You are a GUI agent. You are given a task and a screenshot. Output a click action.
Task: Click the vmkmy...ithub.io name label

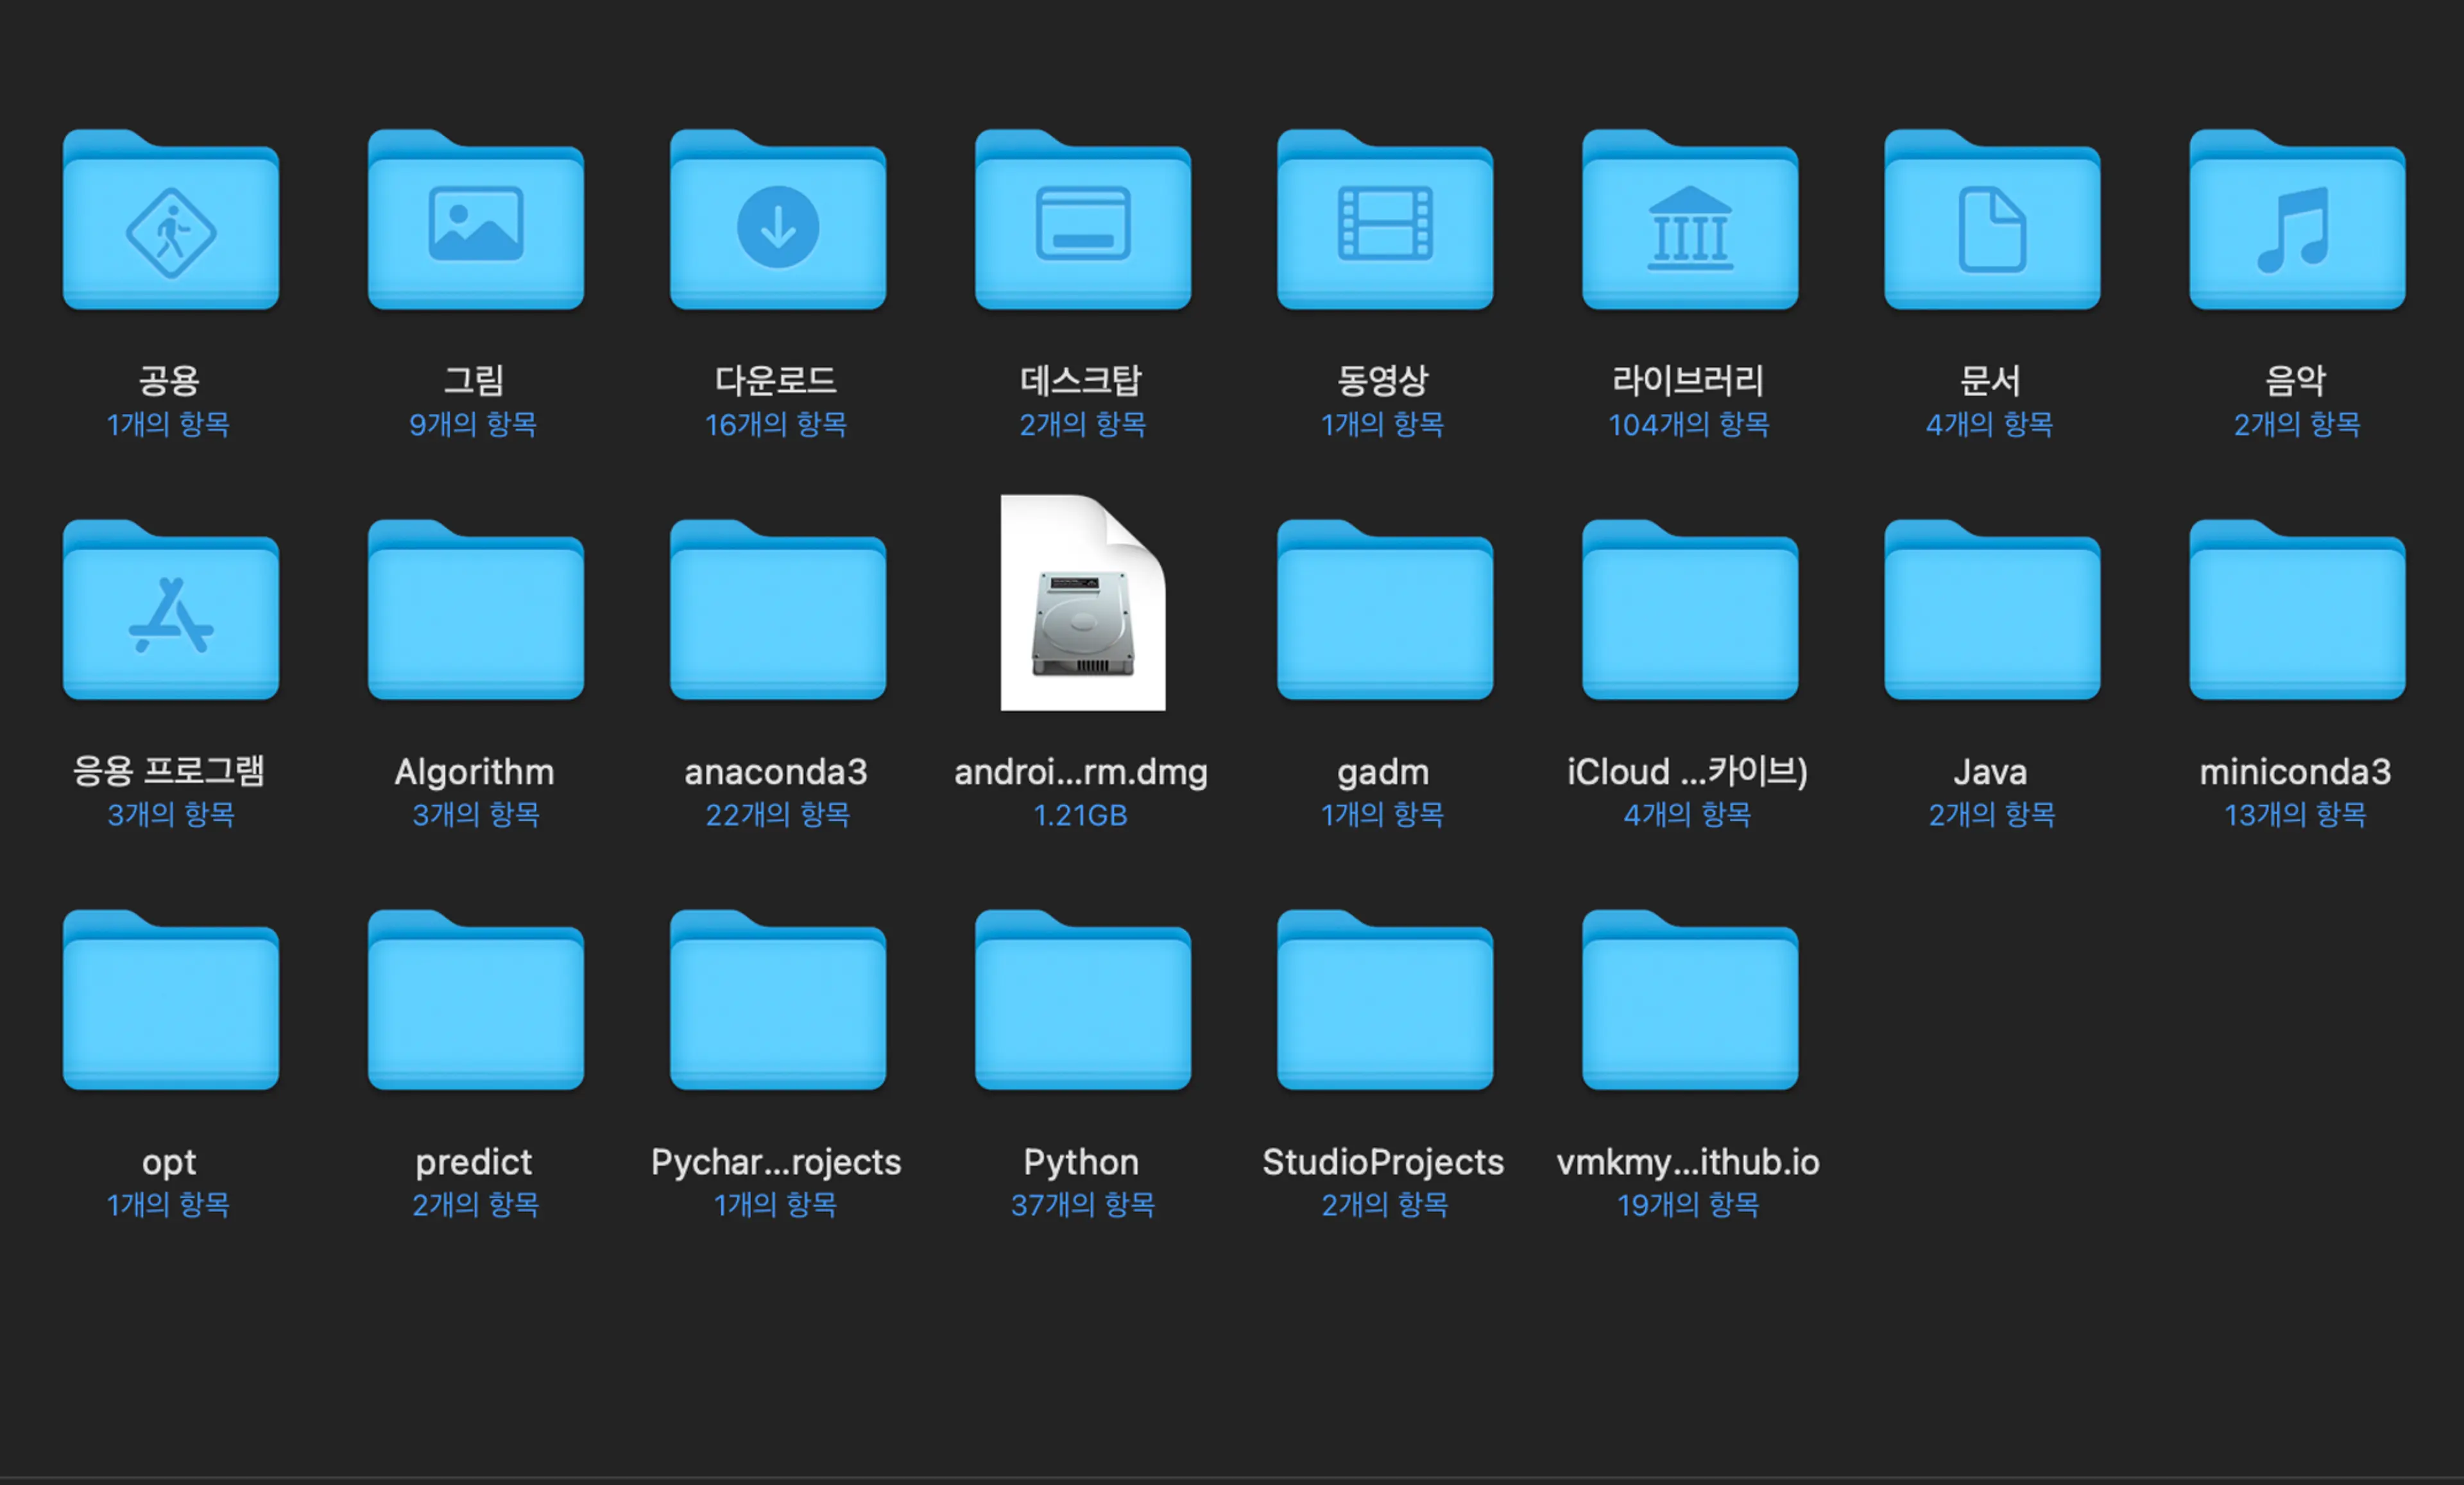tap(1688, 1162)
